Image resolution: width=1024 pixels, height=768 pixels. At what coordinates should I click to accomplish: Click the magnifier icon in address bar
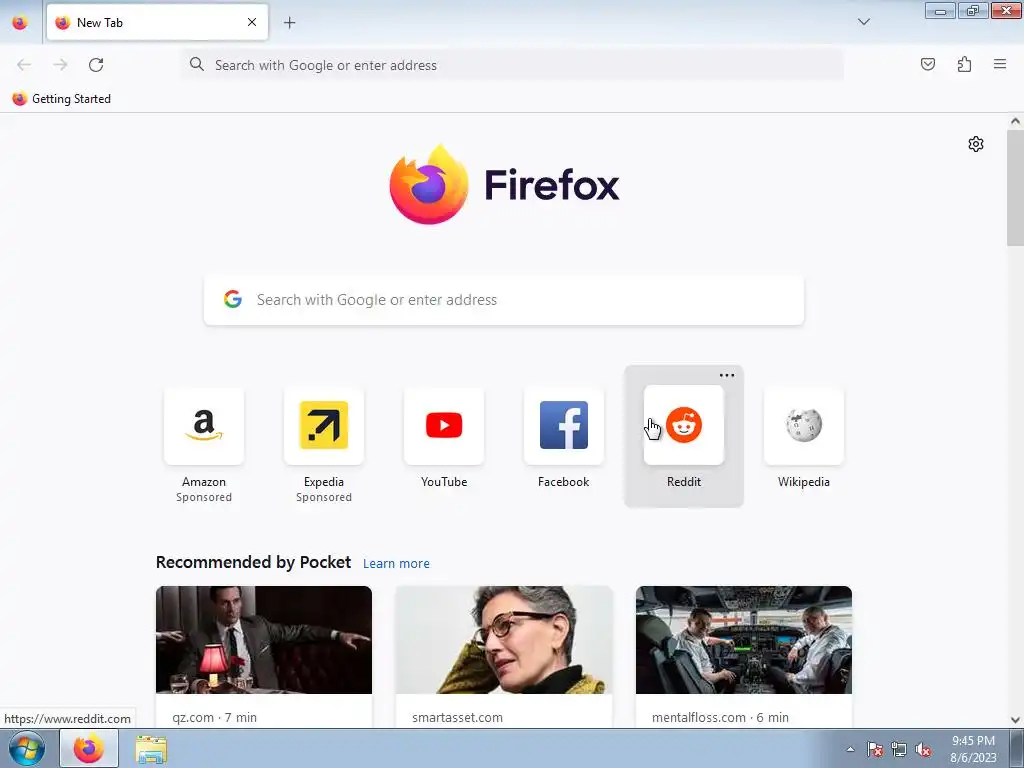click(197, 64)
